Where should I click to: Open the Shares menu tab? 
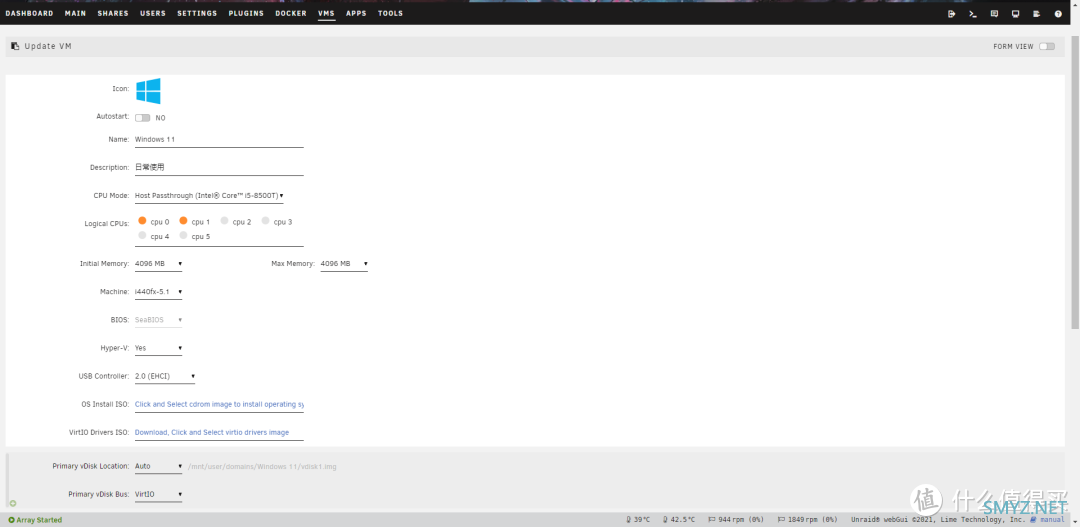pos(113,14)
